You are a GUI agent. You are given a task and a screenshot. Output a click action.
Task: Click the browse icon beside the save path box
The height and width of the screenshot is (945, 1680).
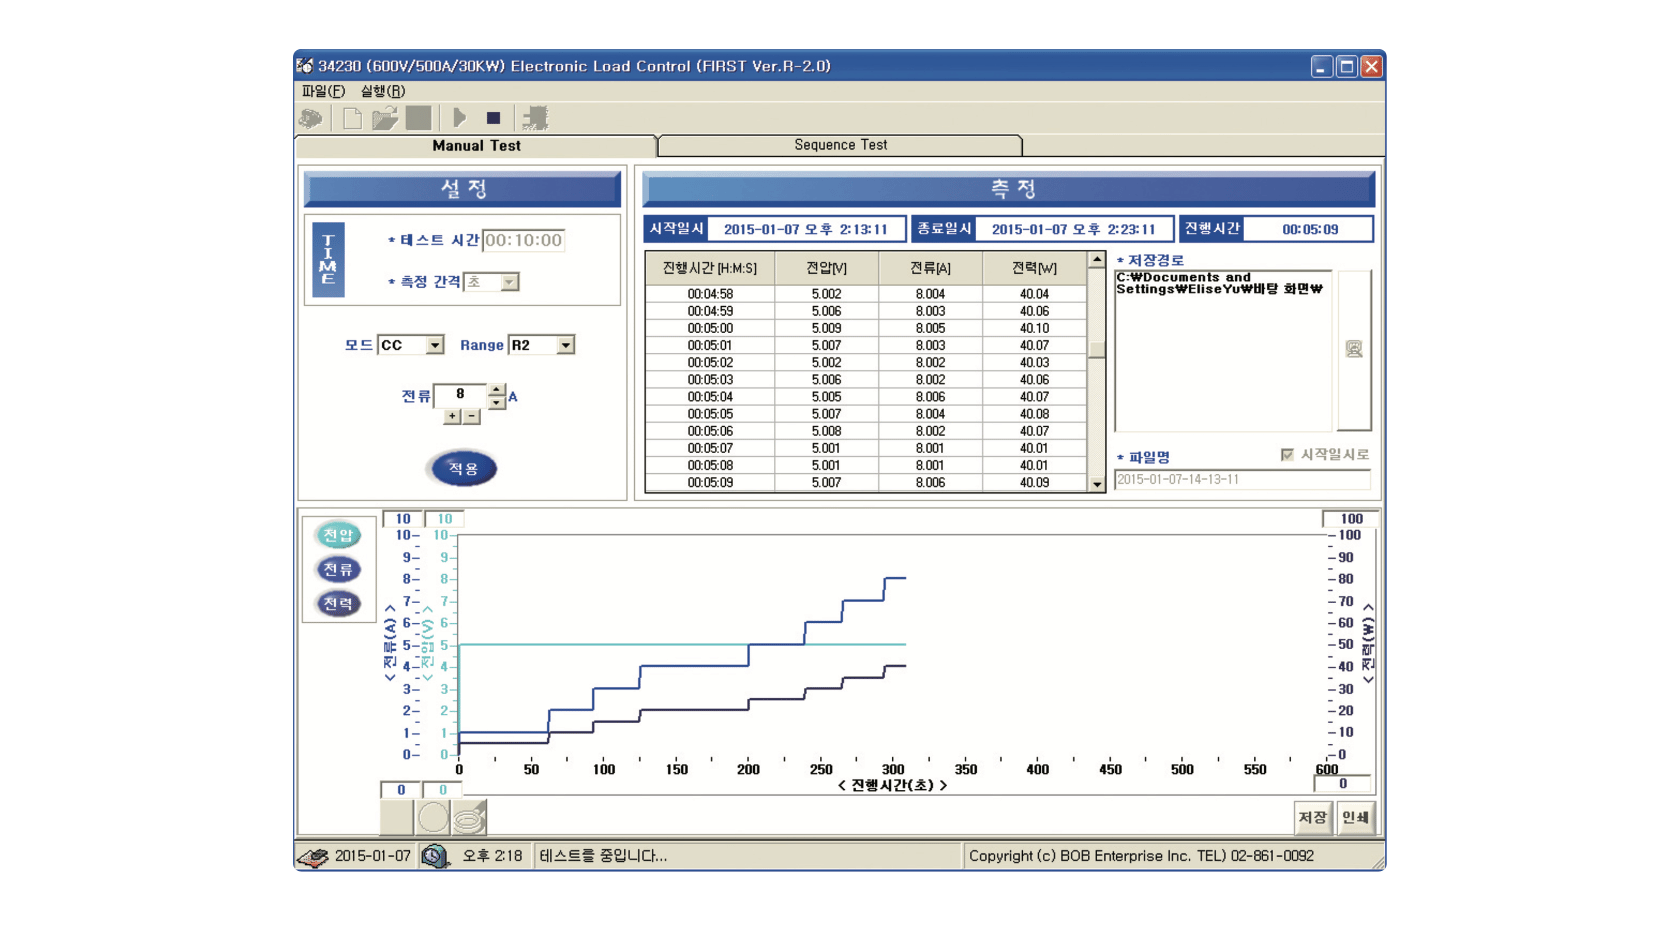pos(1354,349)
